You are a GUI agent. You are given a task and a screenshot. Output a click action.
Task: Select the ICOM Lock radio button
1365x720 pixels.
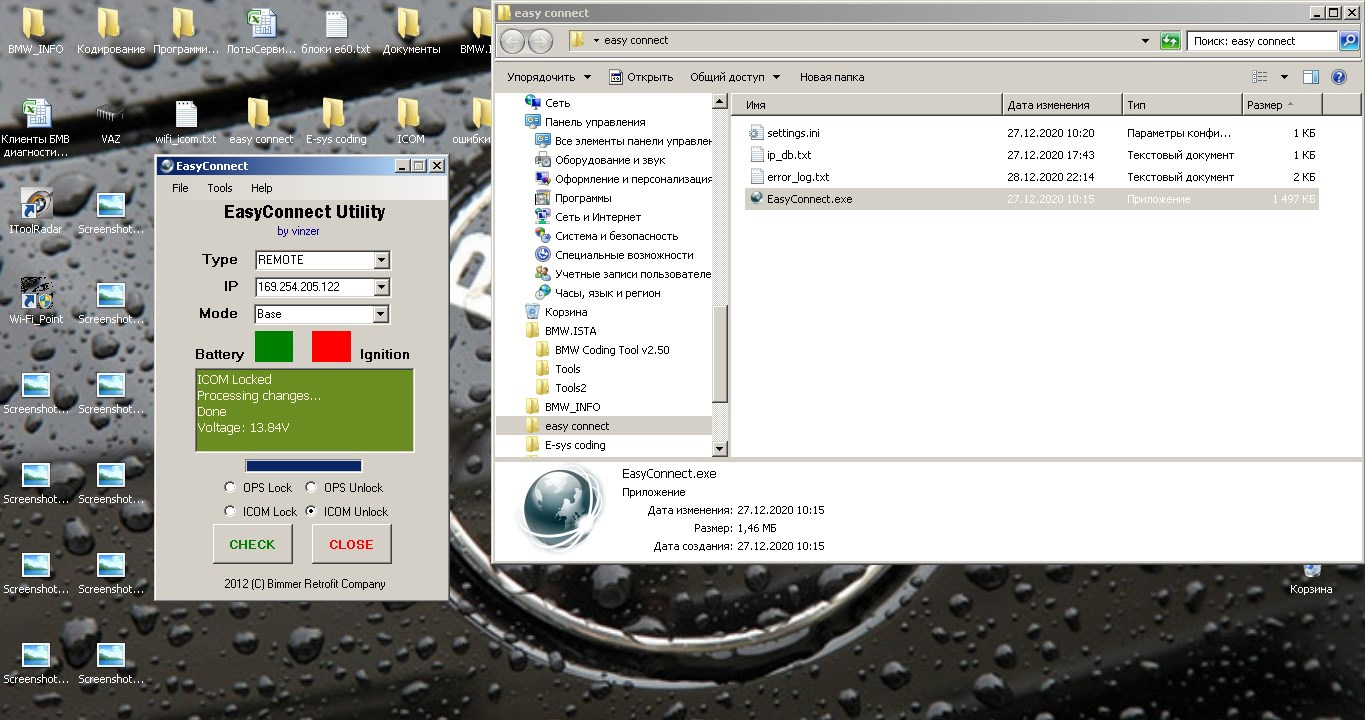click(231, 511)
